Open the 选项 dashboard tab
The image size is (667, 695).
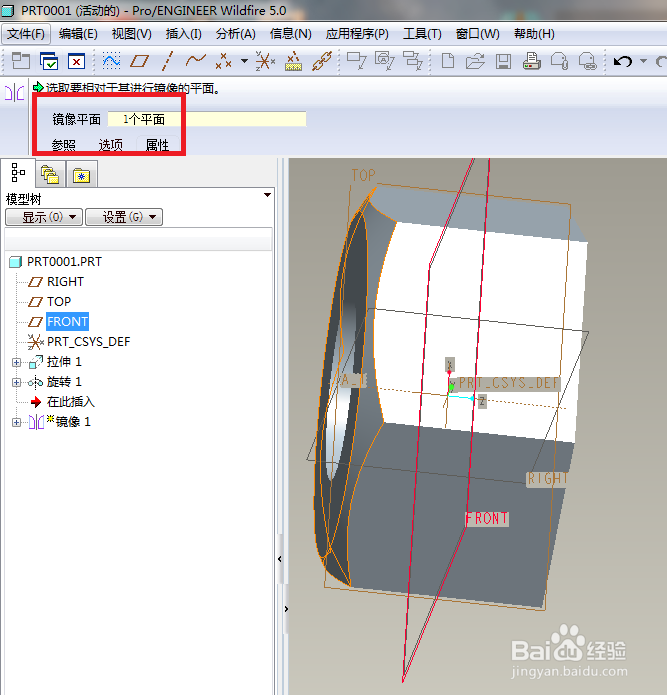(110, 145)
